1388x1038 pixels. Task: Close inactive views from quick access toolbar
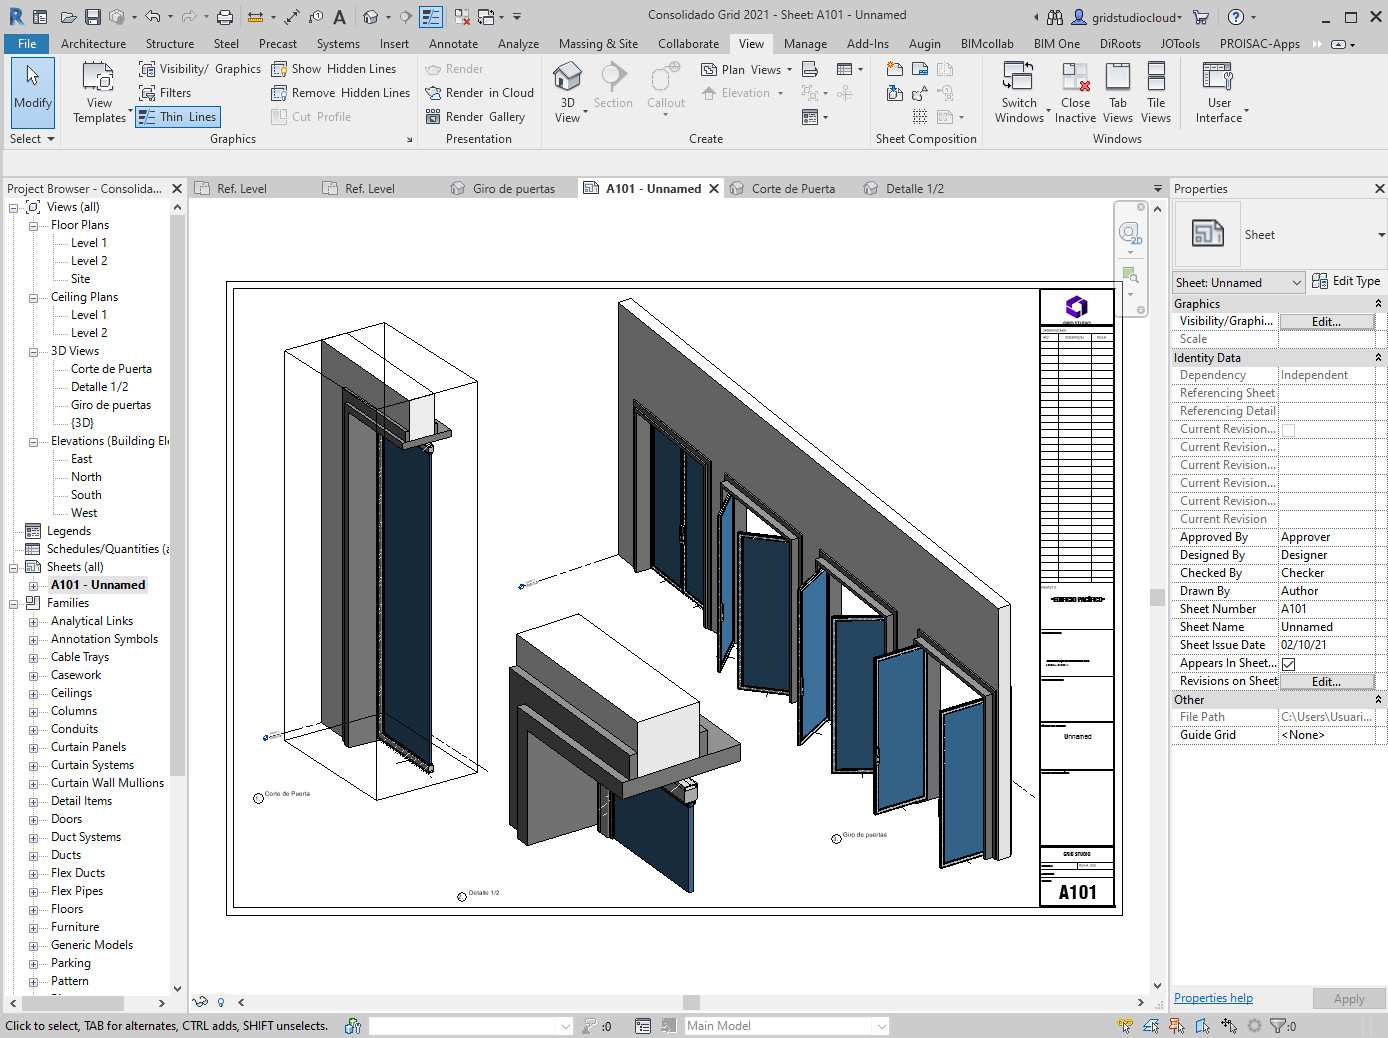click(462, 17)
